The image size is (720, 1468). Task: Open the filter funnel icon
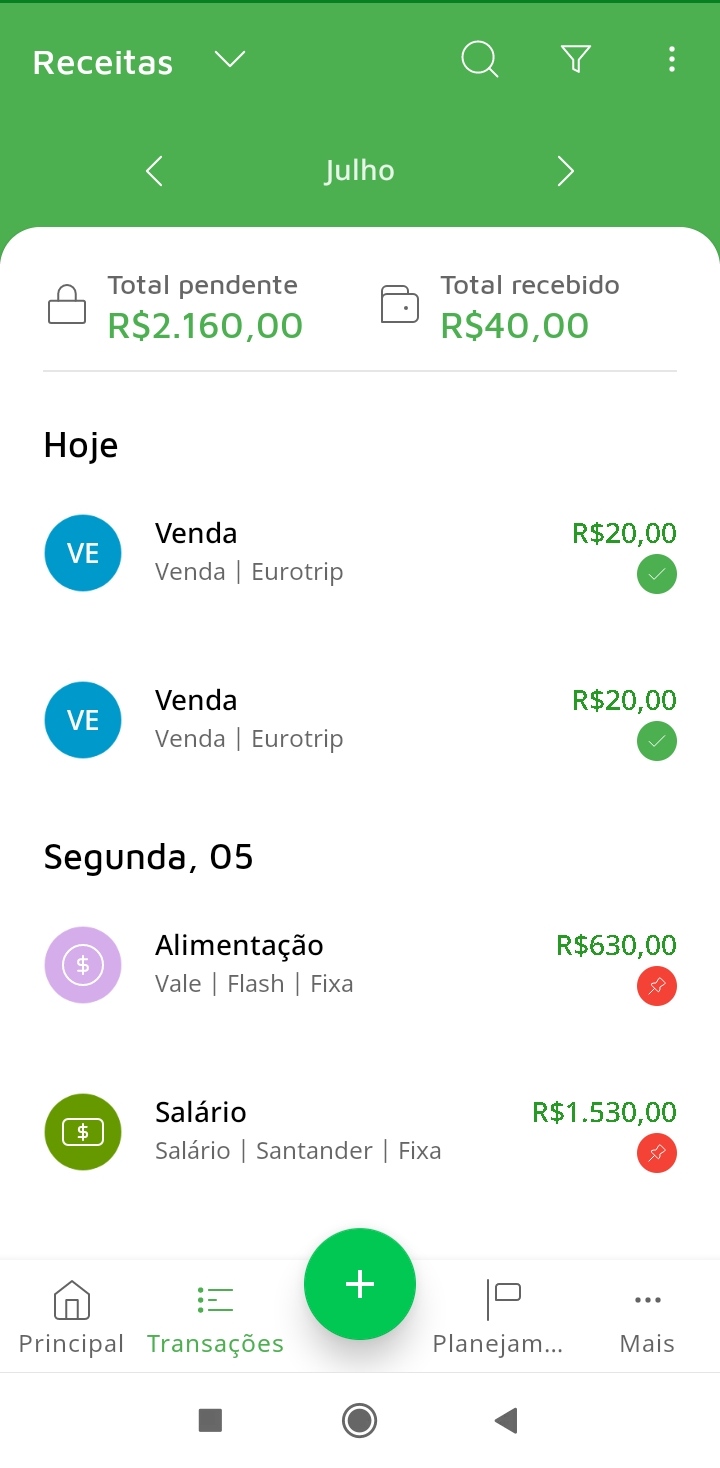576,60
